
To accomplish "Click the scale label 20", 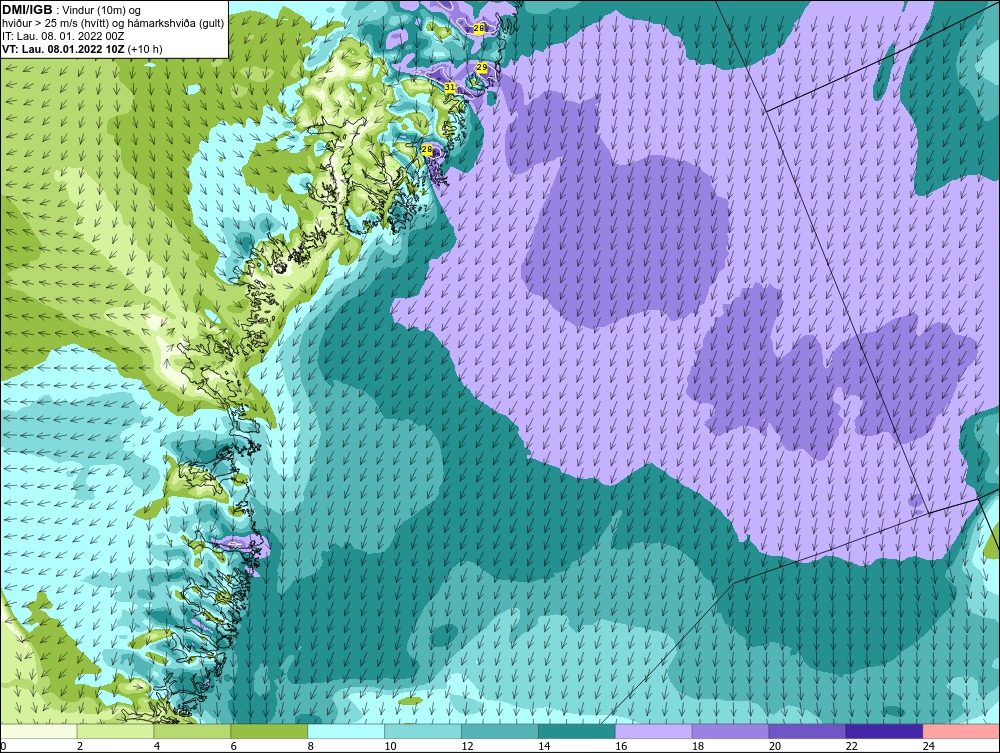I will pyautogui.click(x=775, y=746).
